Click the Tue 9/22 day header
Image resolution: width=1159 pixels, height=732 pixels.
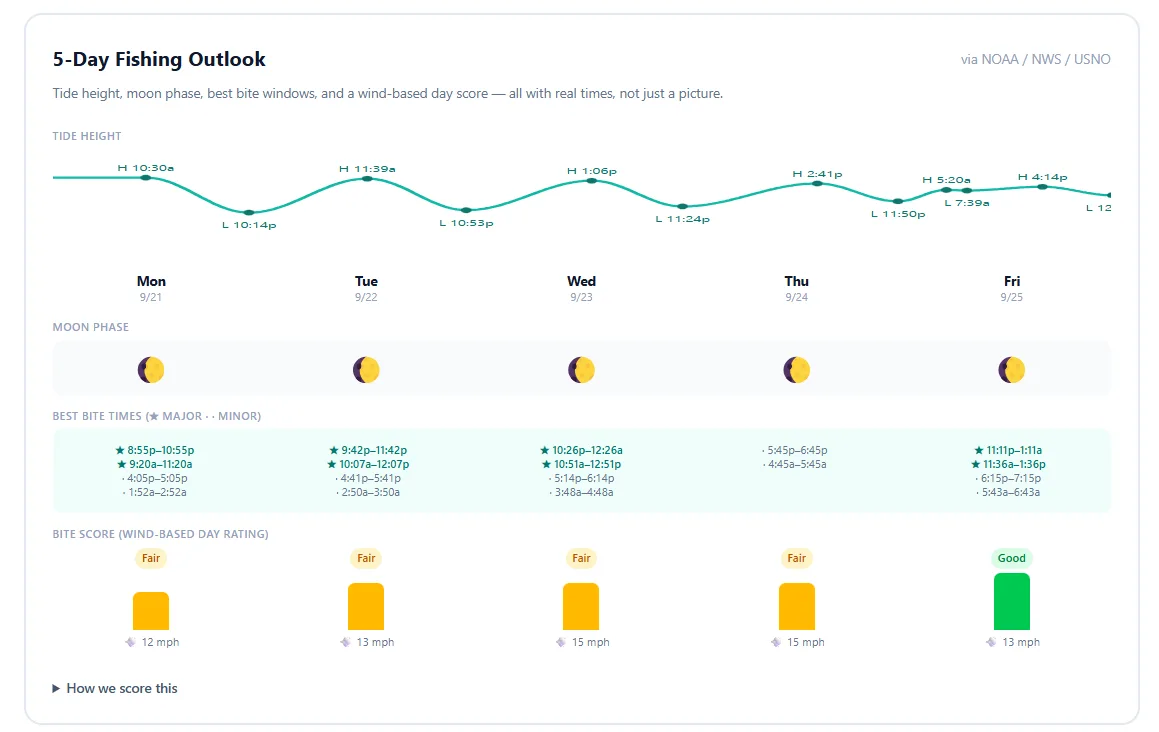[366, 288]
